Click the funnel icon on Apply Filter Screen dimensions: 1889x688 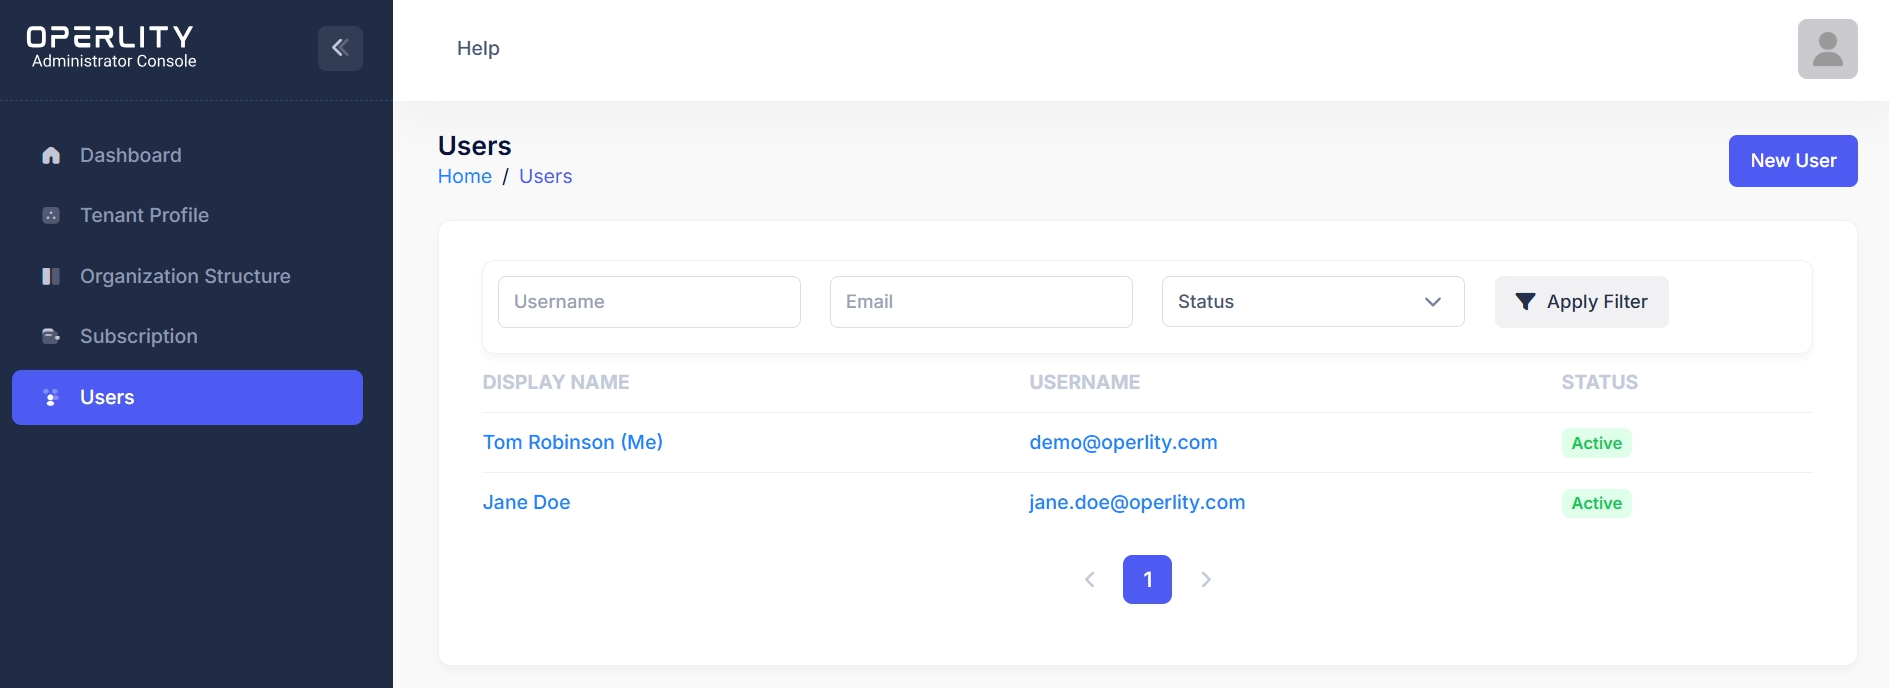[x=1525, y=302]
